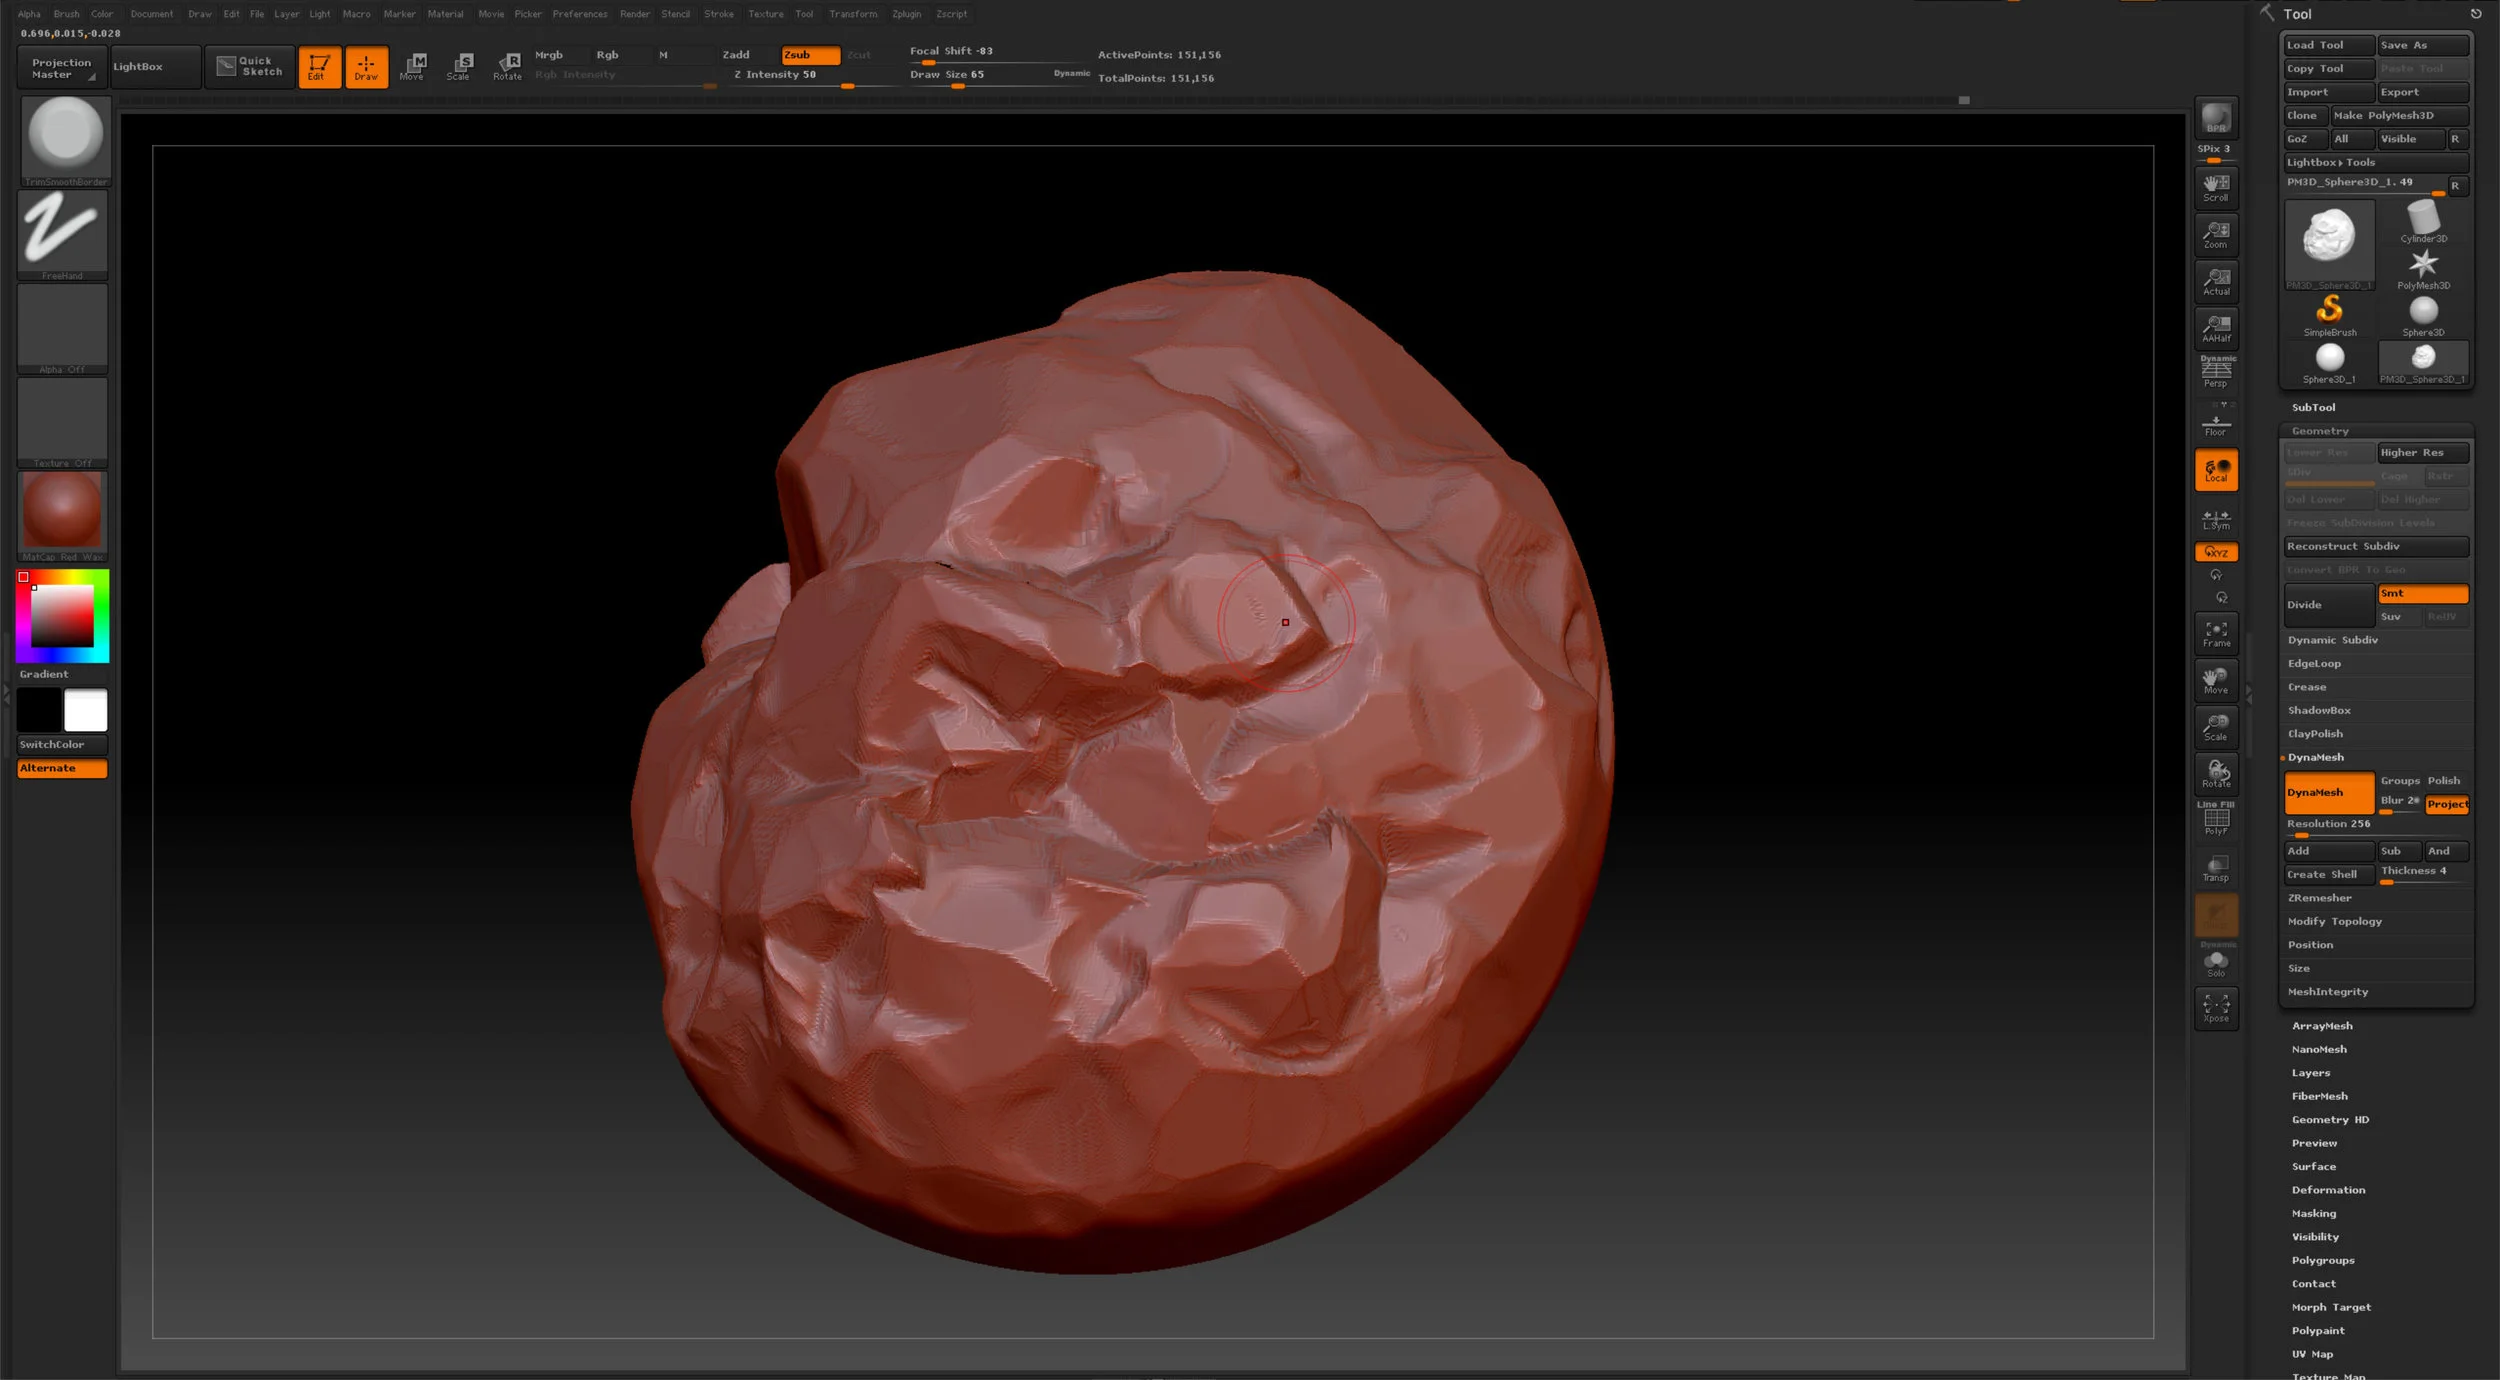Toggle the XYZ rotation mode button
The image size is (2500, 1380).
2216,552
